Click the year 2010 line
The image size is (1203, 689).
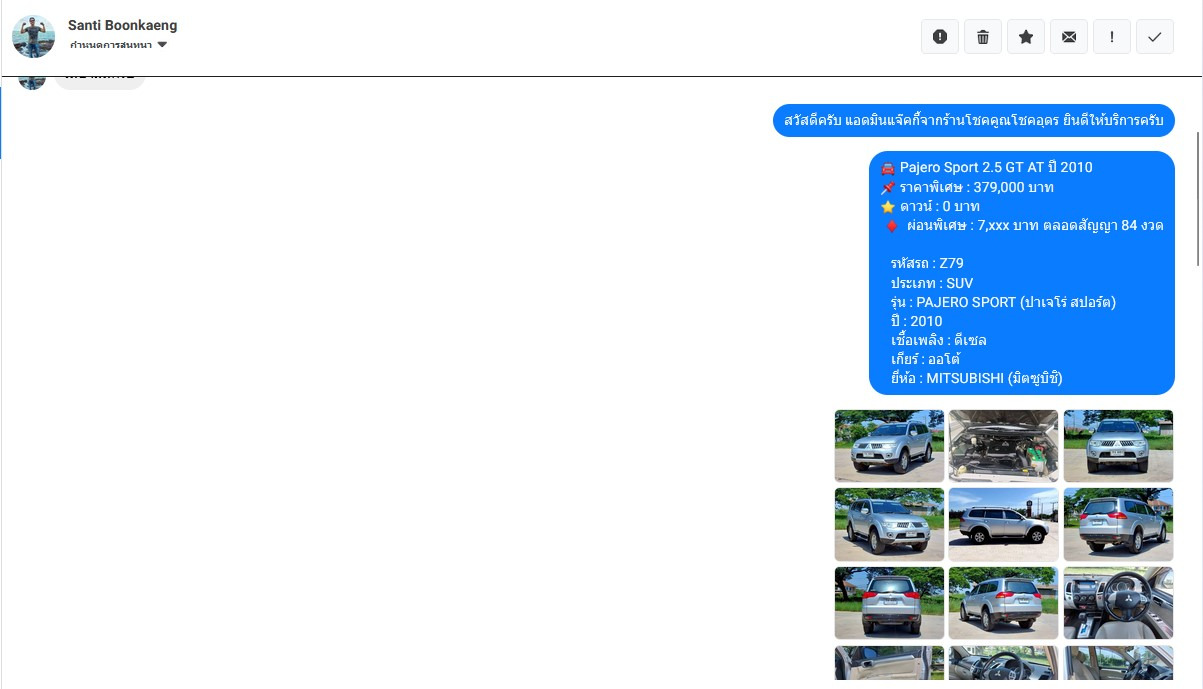[x=916, y=321]
